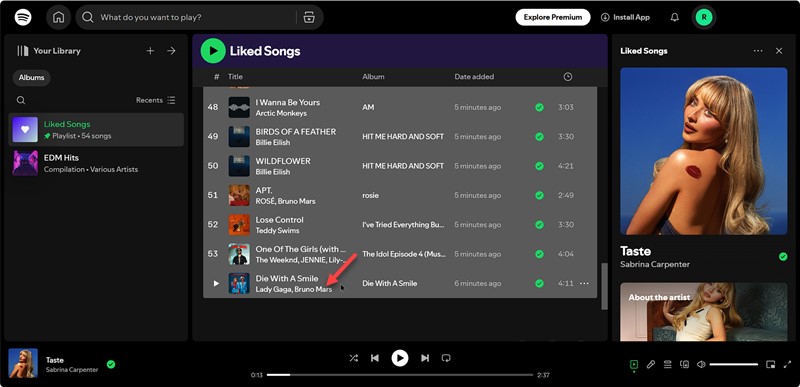This screenshot has height=387, width=800.
Task: Toggle shuffle mode
Action: pyautogui.click(x=354, y=358)
